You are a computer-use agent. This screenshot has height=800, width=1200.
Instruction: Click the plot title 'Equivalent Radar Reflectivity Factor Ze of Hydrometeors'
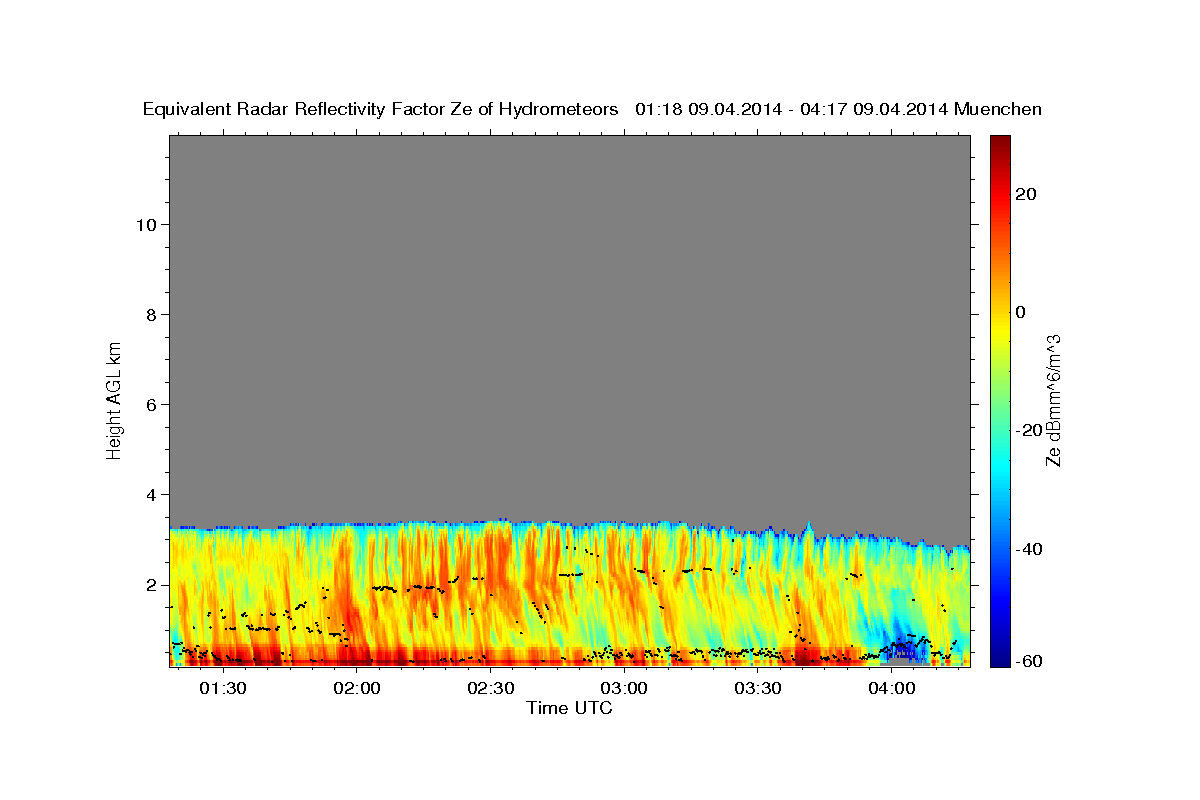click(x=381, y=109)
